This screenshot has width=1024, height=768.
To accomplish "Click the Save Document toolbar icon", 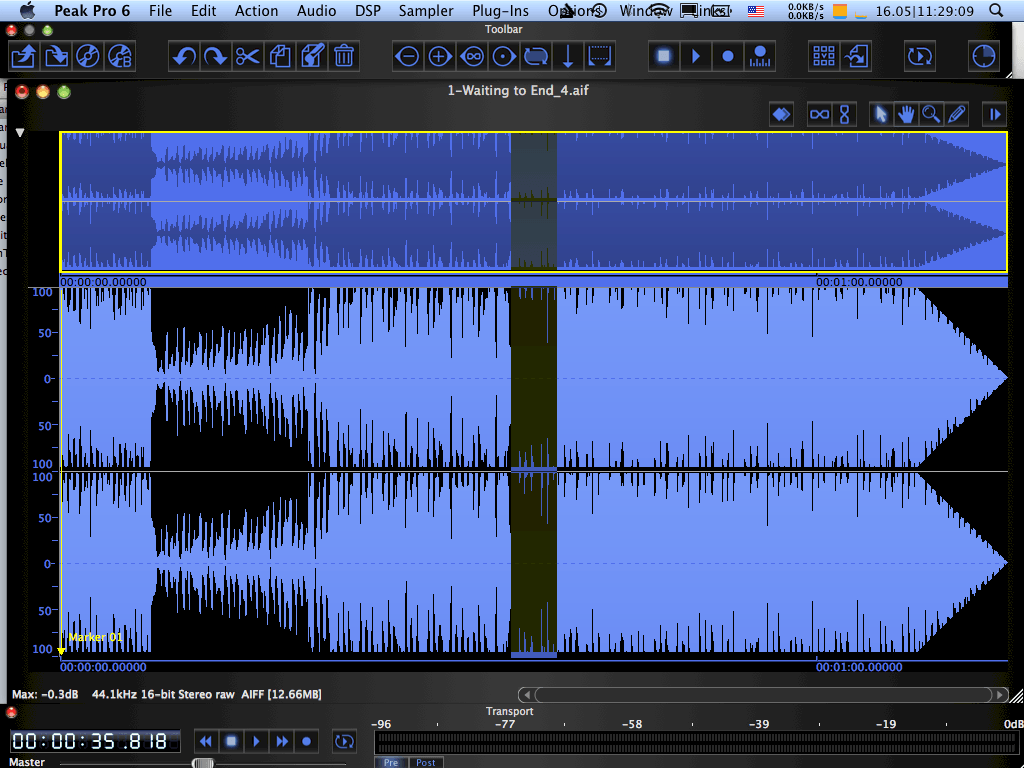I will pyautogui.click(x=56, y=57).
